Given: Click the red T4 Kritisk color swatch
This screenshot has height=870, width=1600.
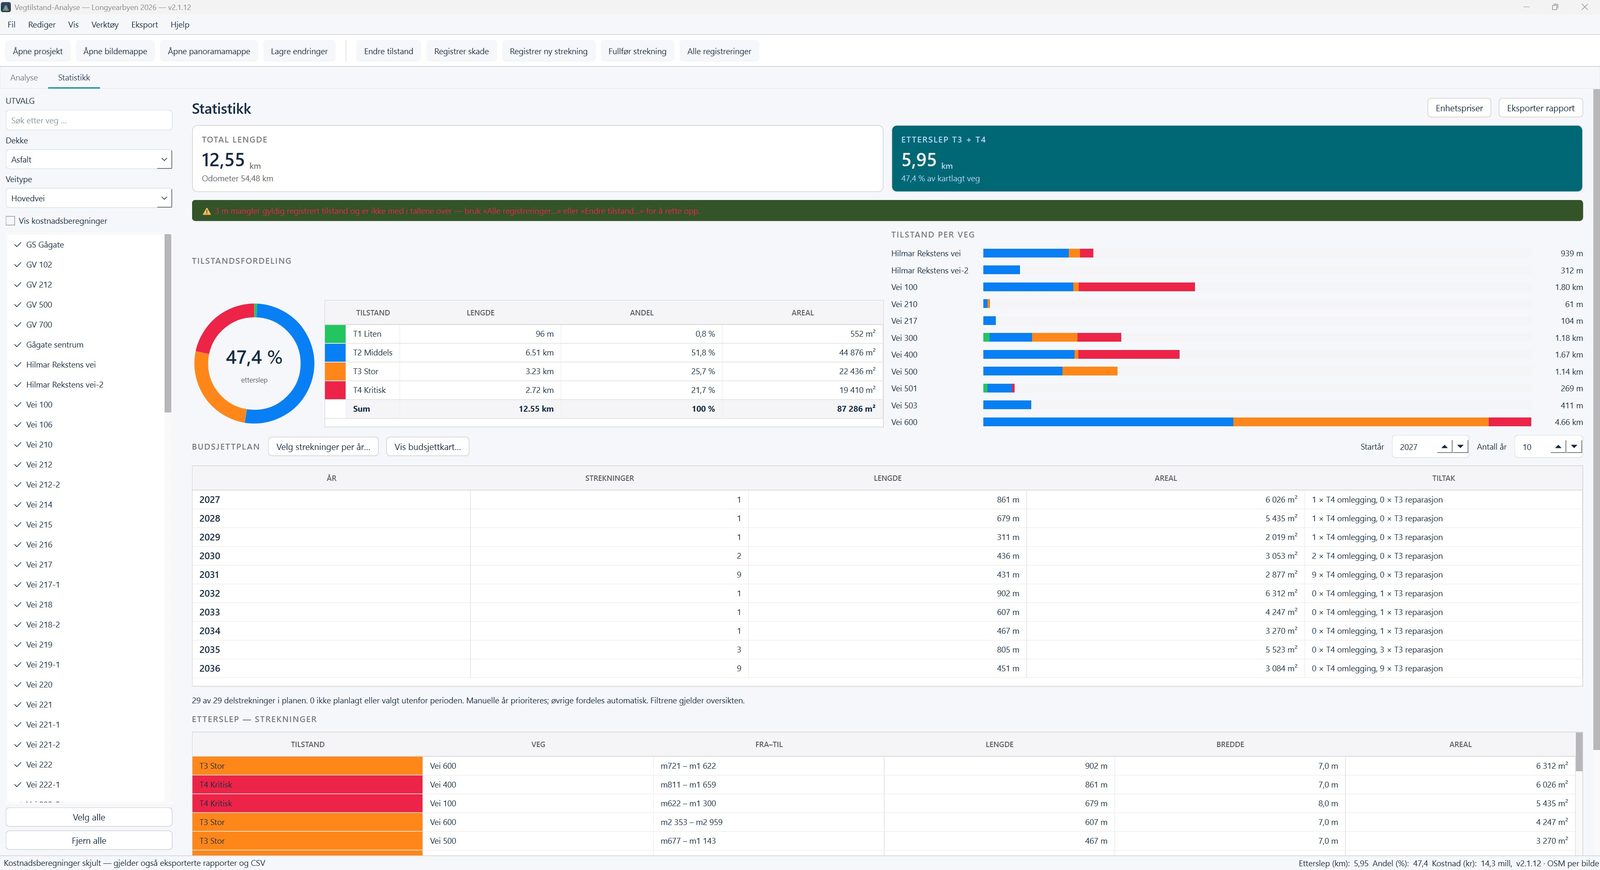Looking at the screenshot, I should pyautogui.click(x=335, y=390).
